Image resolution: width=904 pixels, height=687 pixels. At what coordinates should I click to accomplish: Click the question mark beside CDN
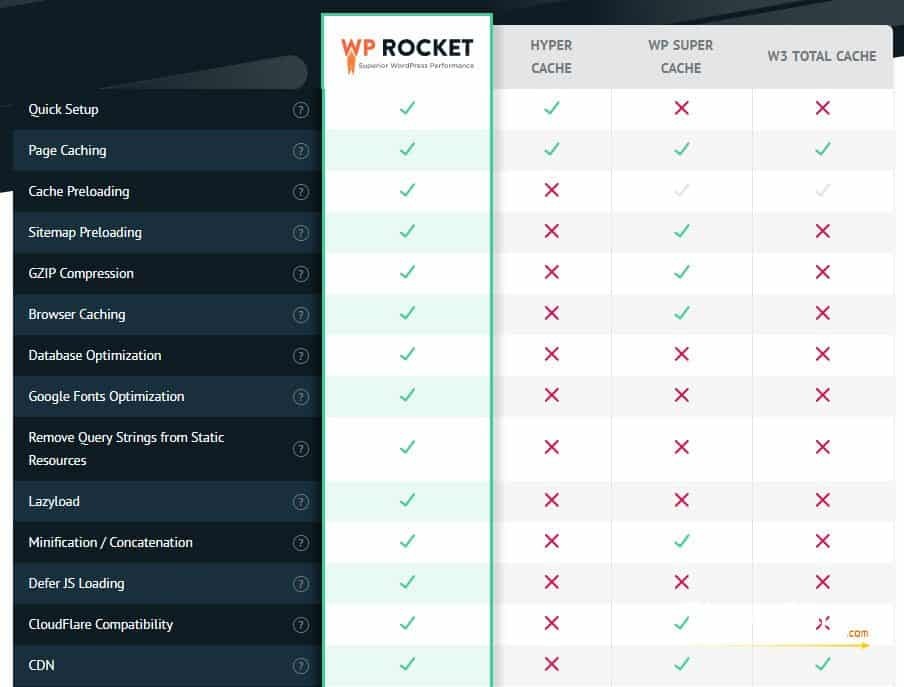point(300,666)
